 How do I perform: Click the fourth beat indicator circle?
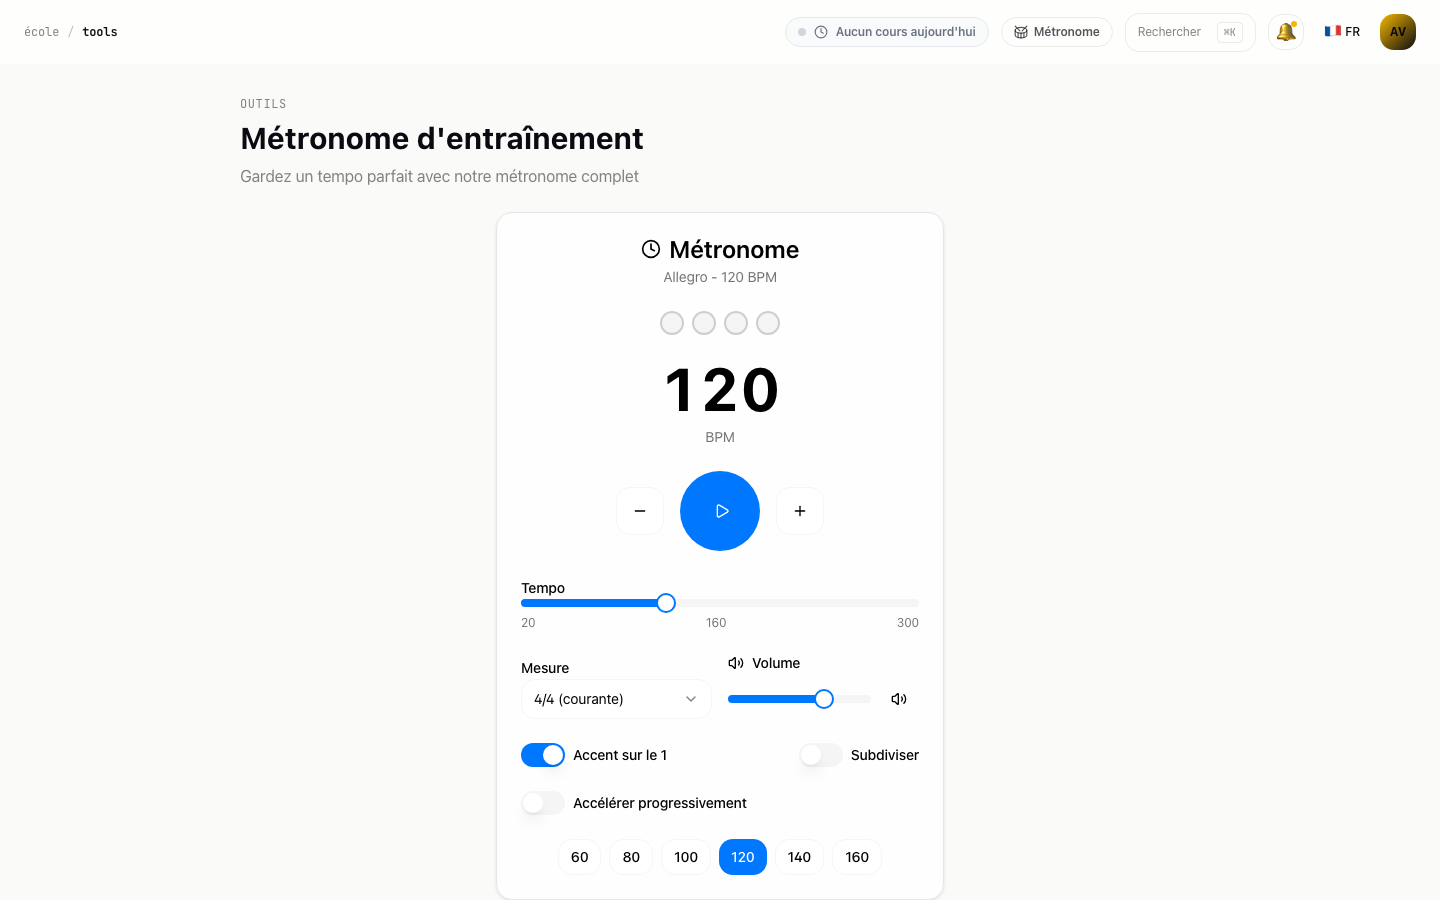click(x=768, y=323)
